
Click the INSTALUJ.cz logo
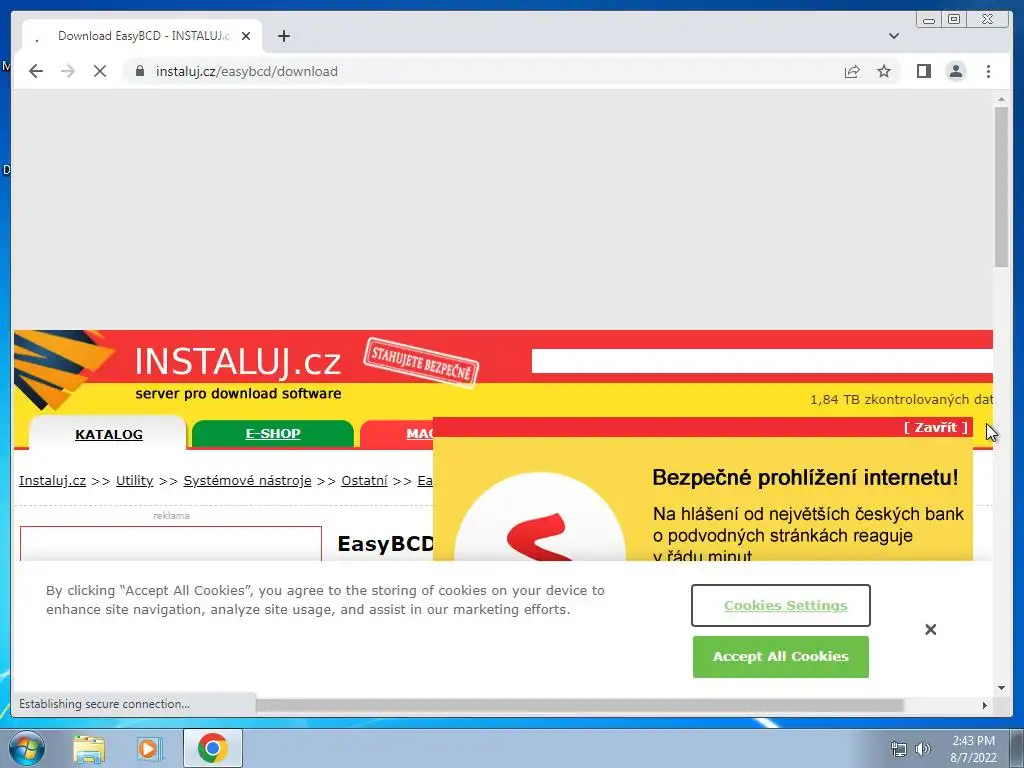pos(238,361)
